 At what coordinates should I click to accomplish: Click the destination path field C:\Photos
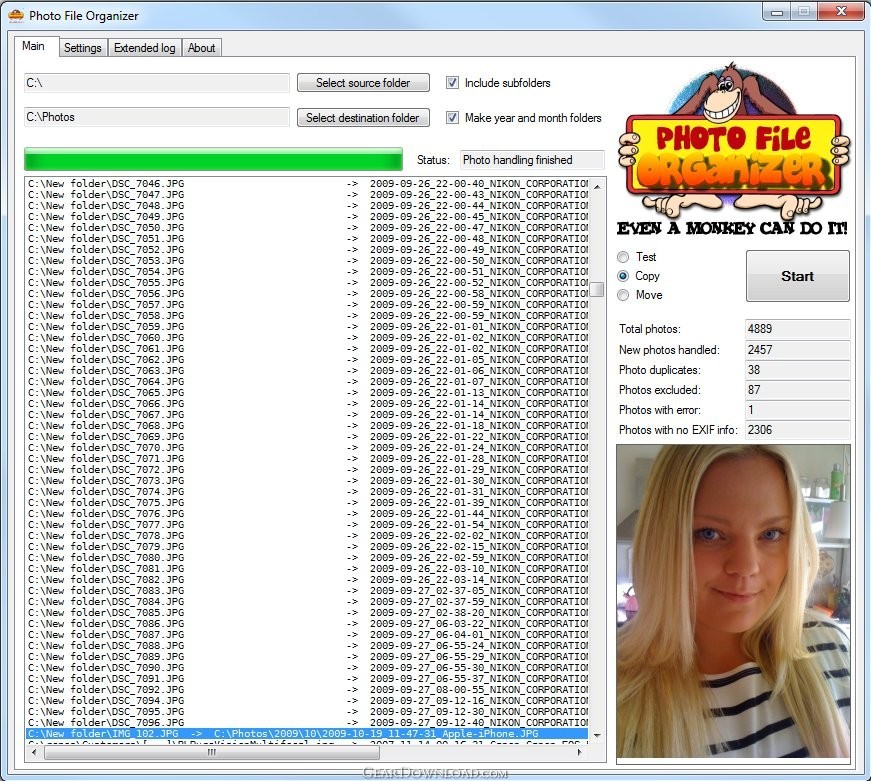157,117
